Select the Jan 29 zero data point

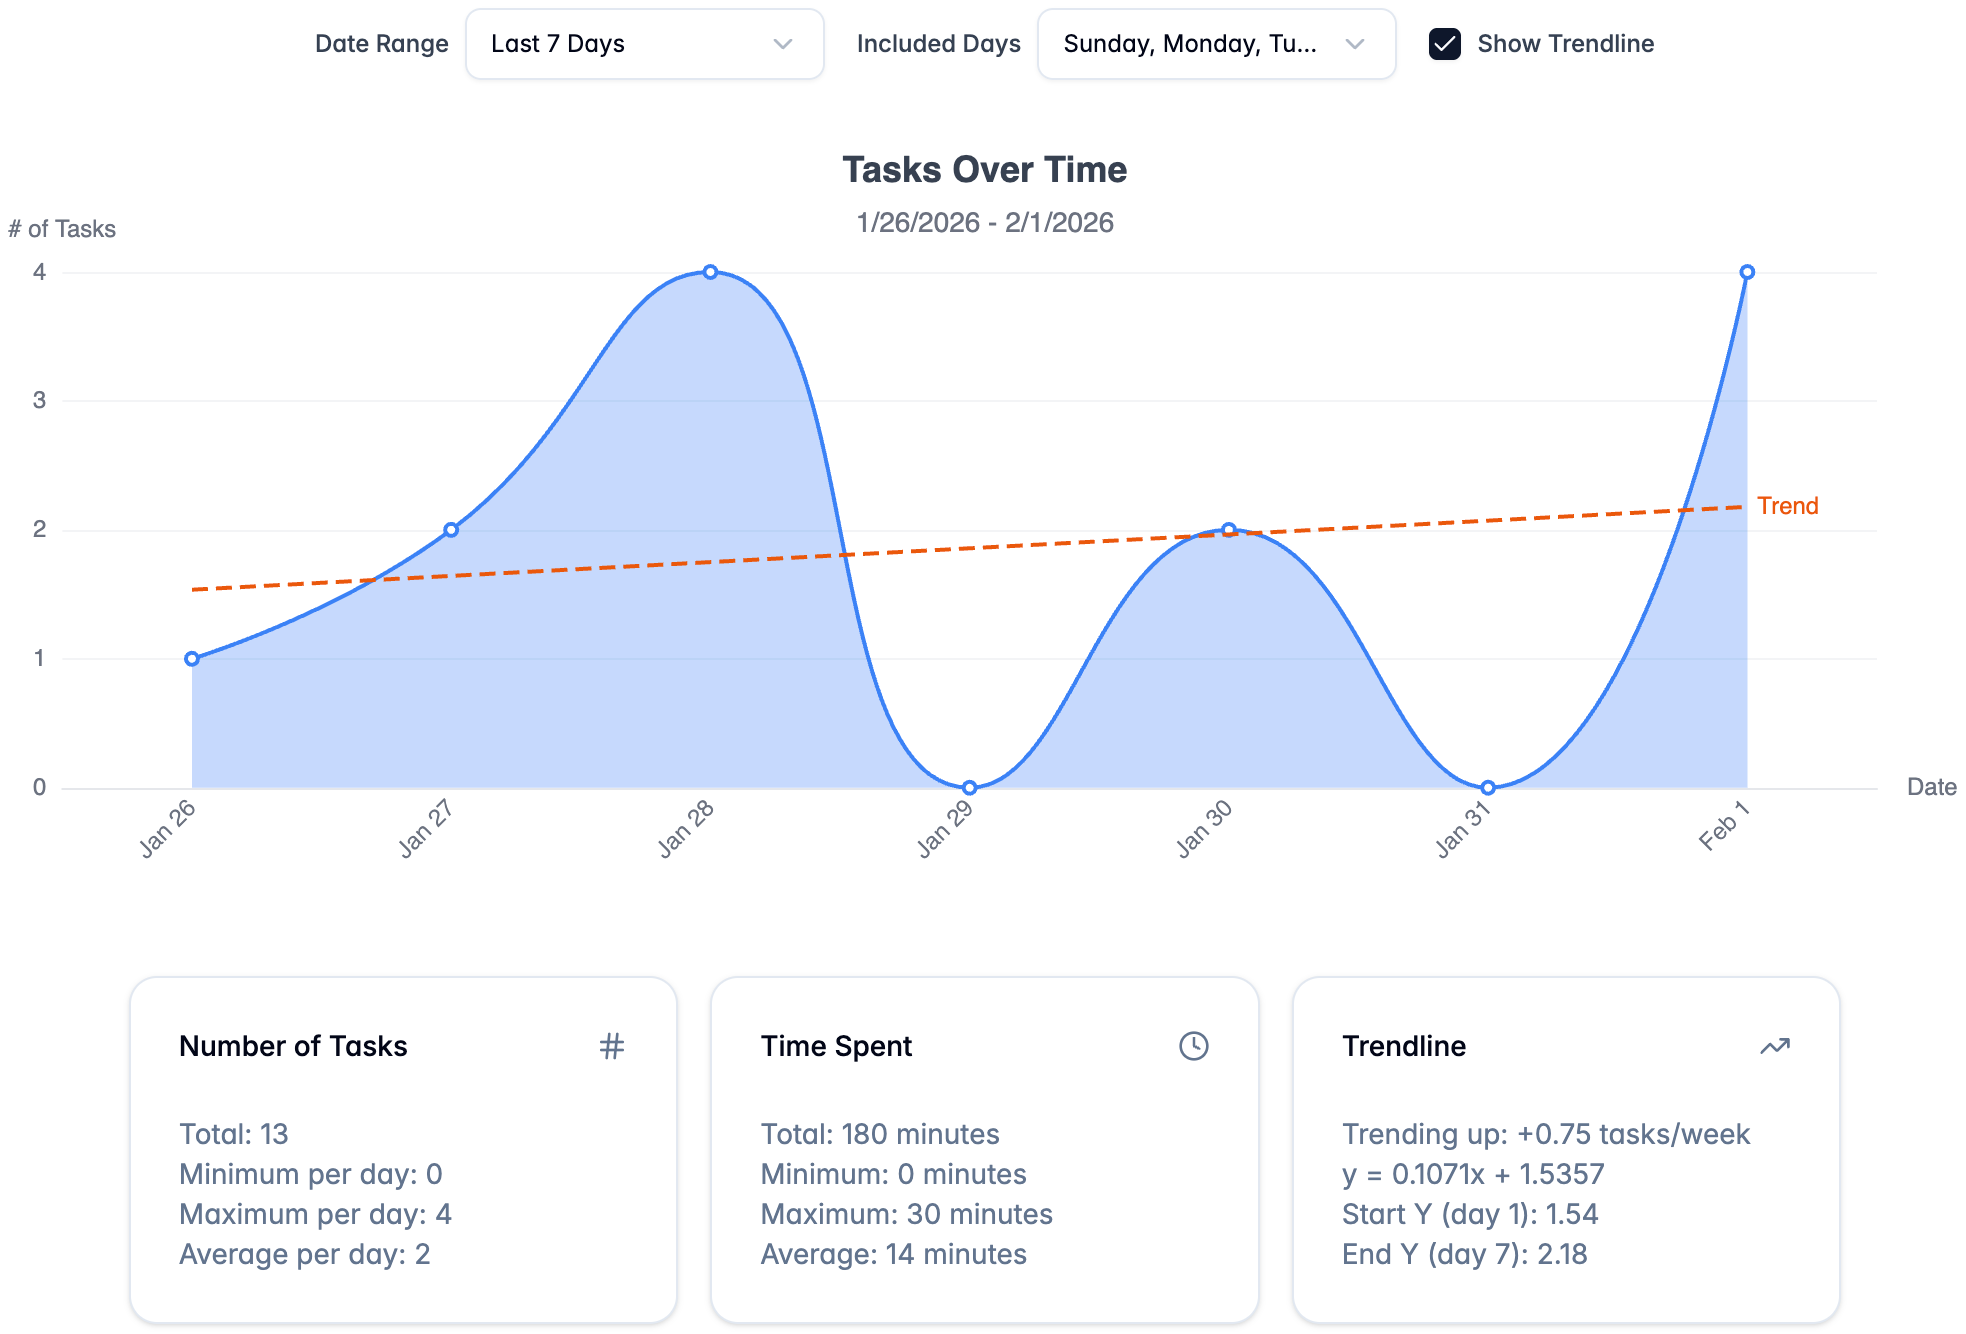[968, 787]
